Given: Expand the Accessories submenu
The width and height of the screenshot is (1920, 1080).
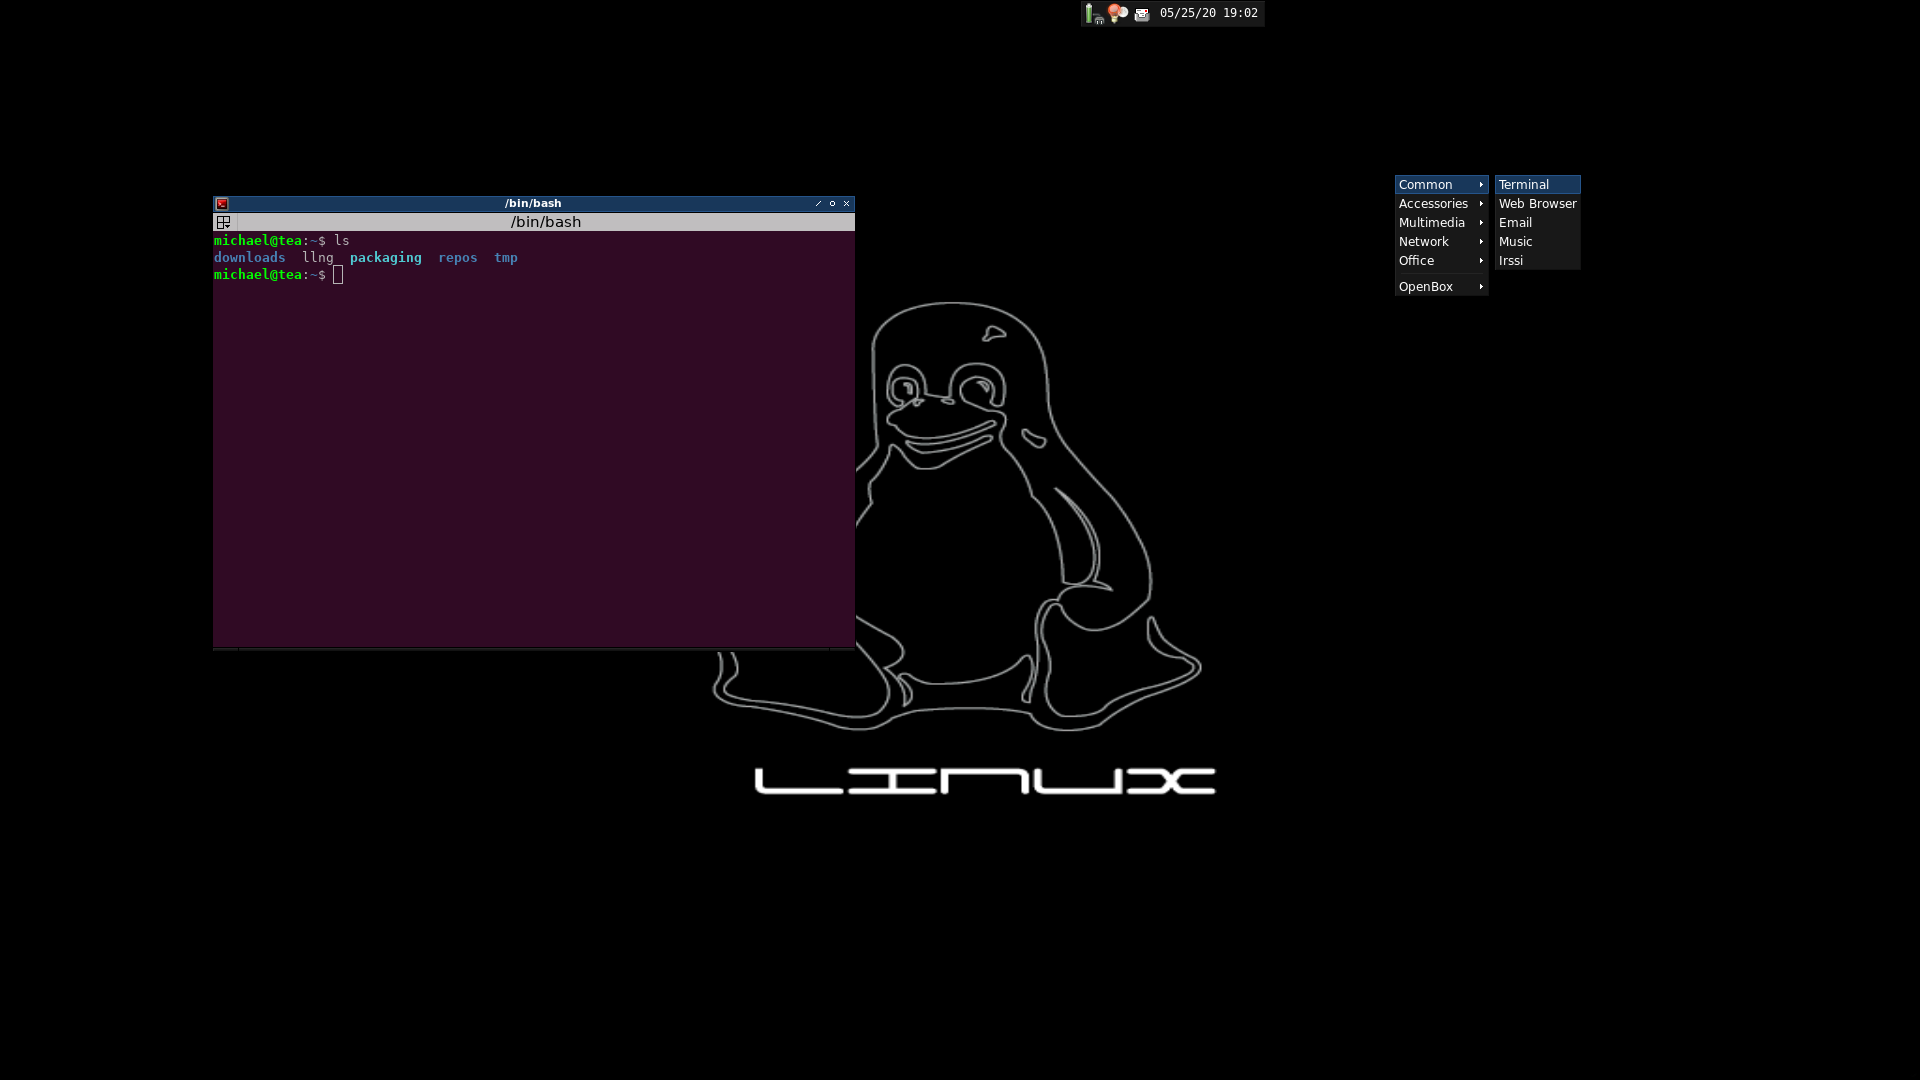Looking at the screenshot, I should [x=1441, y=204].
